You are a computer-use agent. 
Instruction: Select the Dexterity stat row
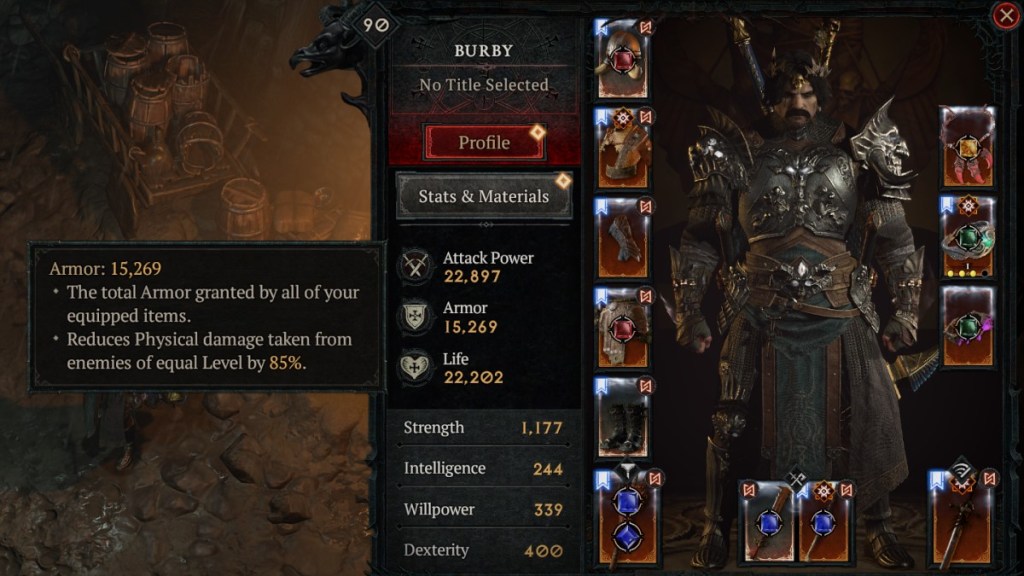[x=483, y=551]
